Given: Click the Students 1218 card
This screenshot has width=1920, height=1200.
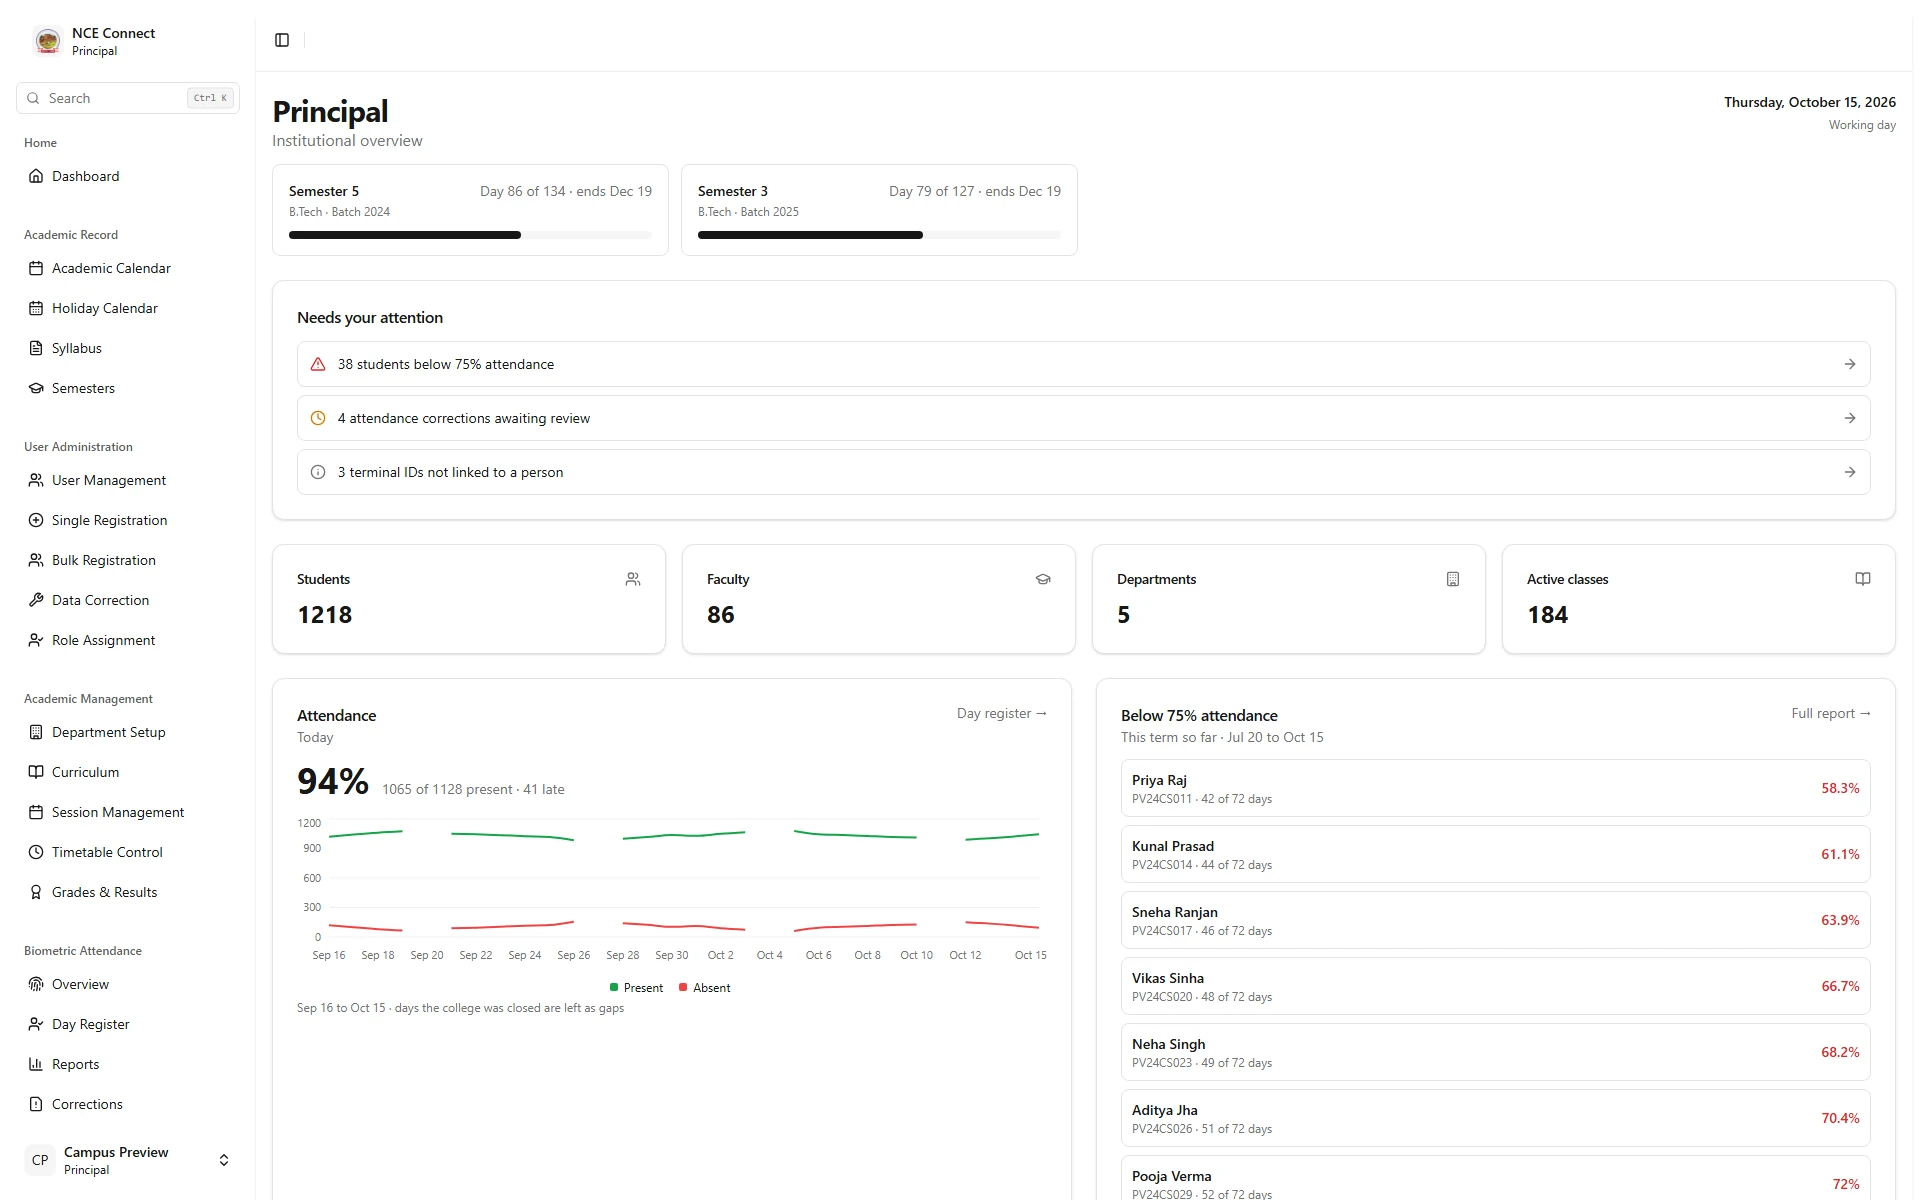Looking at the screenshot, I should click(469, 599).
